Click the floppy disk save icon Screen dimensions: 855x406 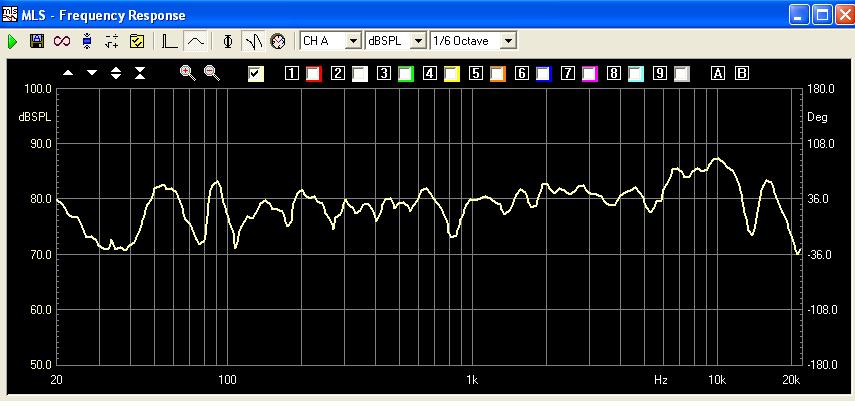click(37, 41)
